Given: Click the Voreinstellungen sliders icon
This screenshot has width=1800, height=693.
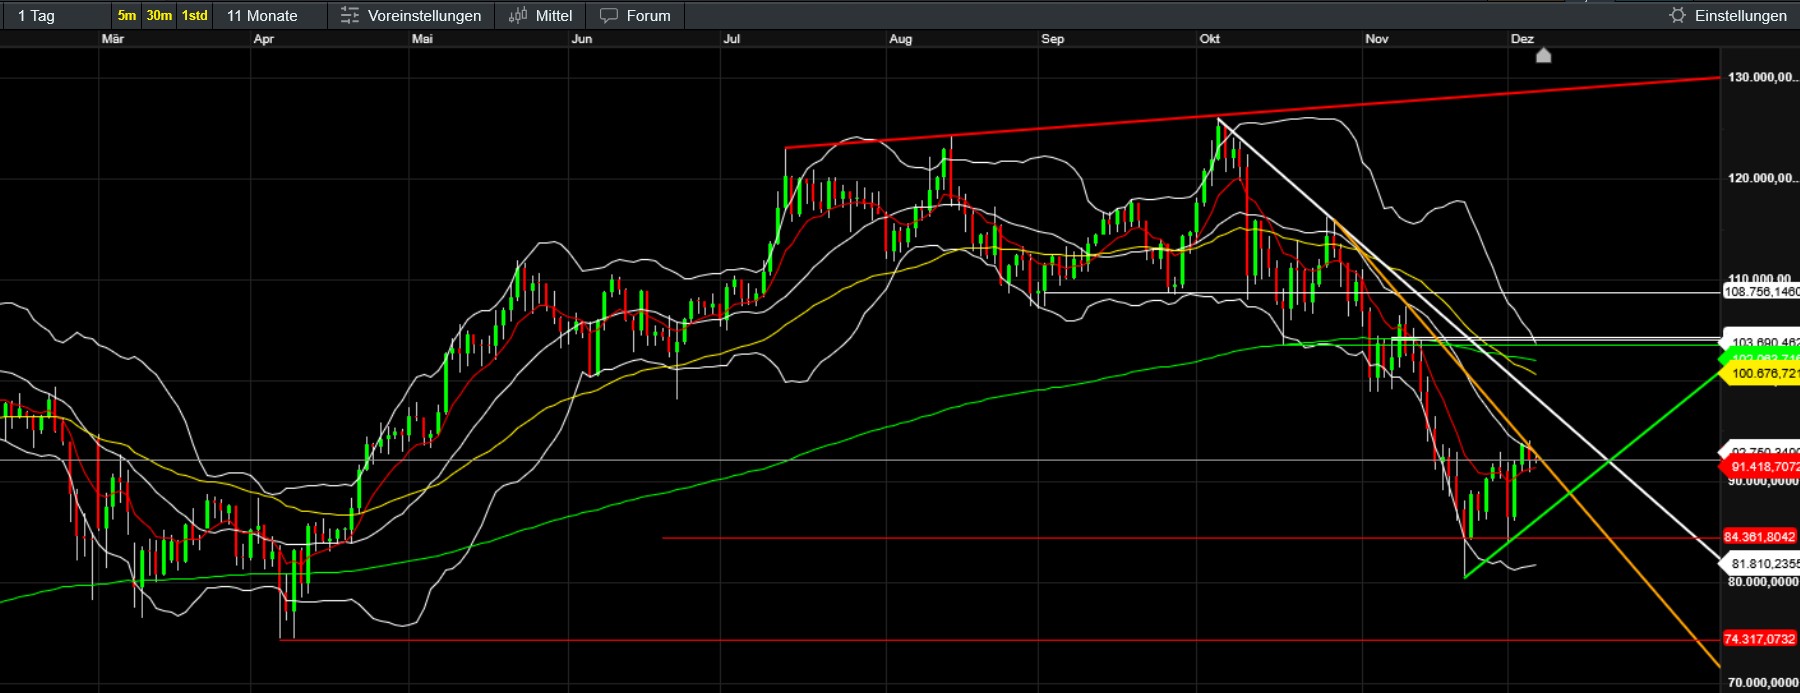Looking at the screenshot, I should [x=349, y=15].
